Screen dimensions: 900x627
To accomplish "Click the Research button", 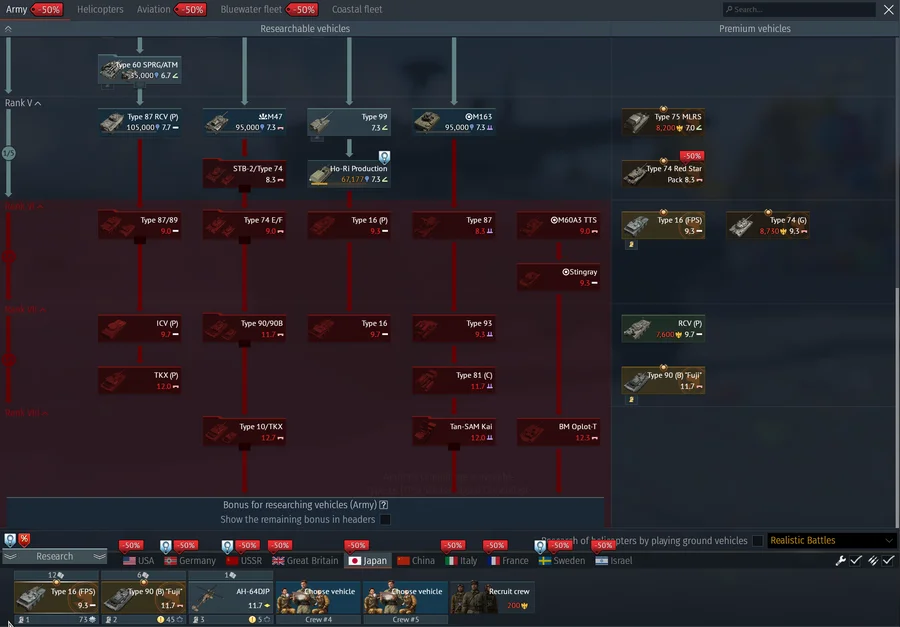I will click(55, 557).
